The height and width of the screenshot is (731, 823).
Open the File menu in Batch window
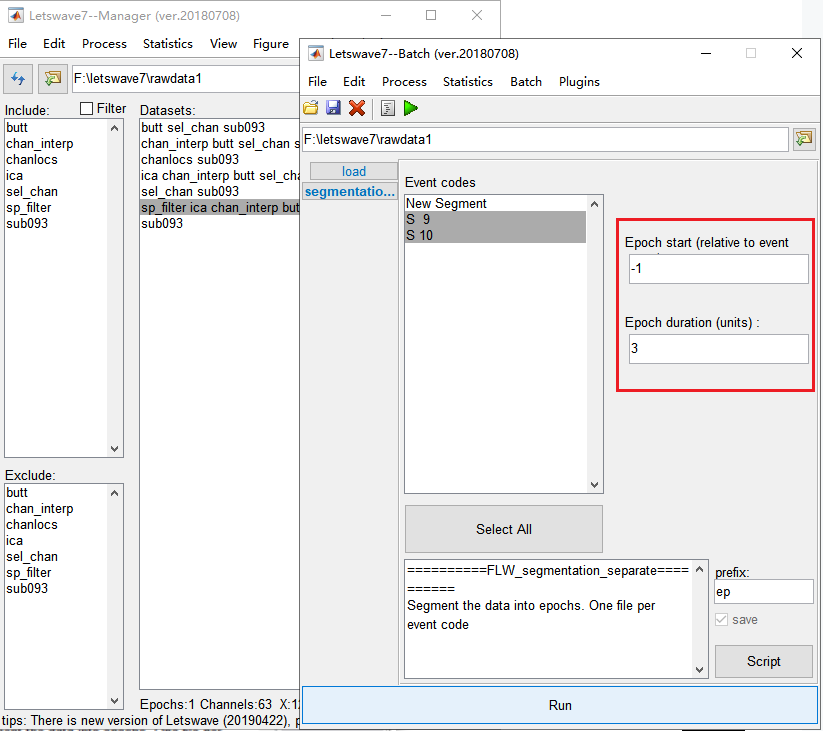[x=317, y=82]
